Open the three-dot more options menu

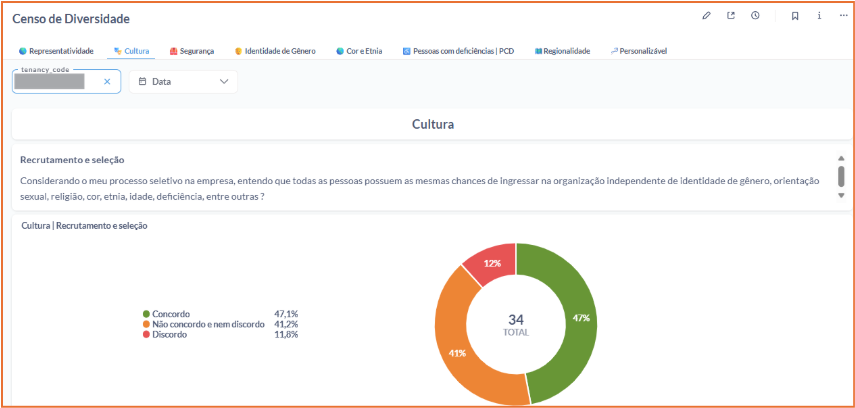point(843,16)
